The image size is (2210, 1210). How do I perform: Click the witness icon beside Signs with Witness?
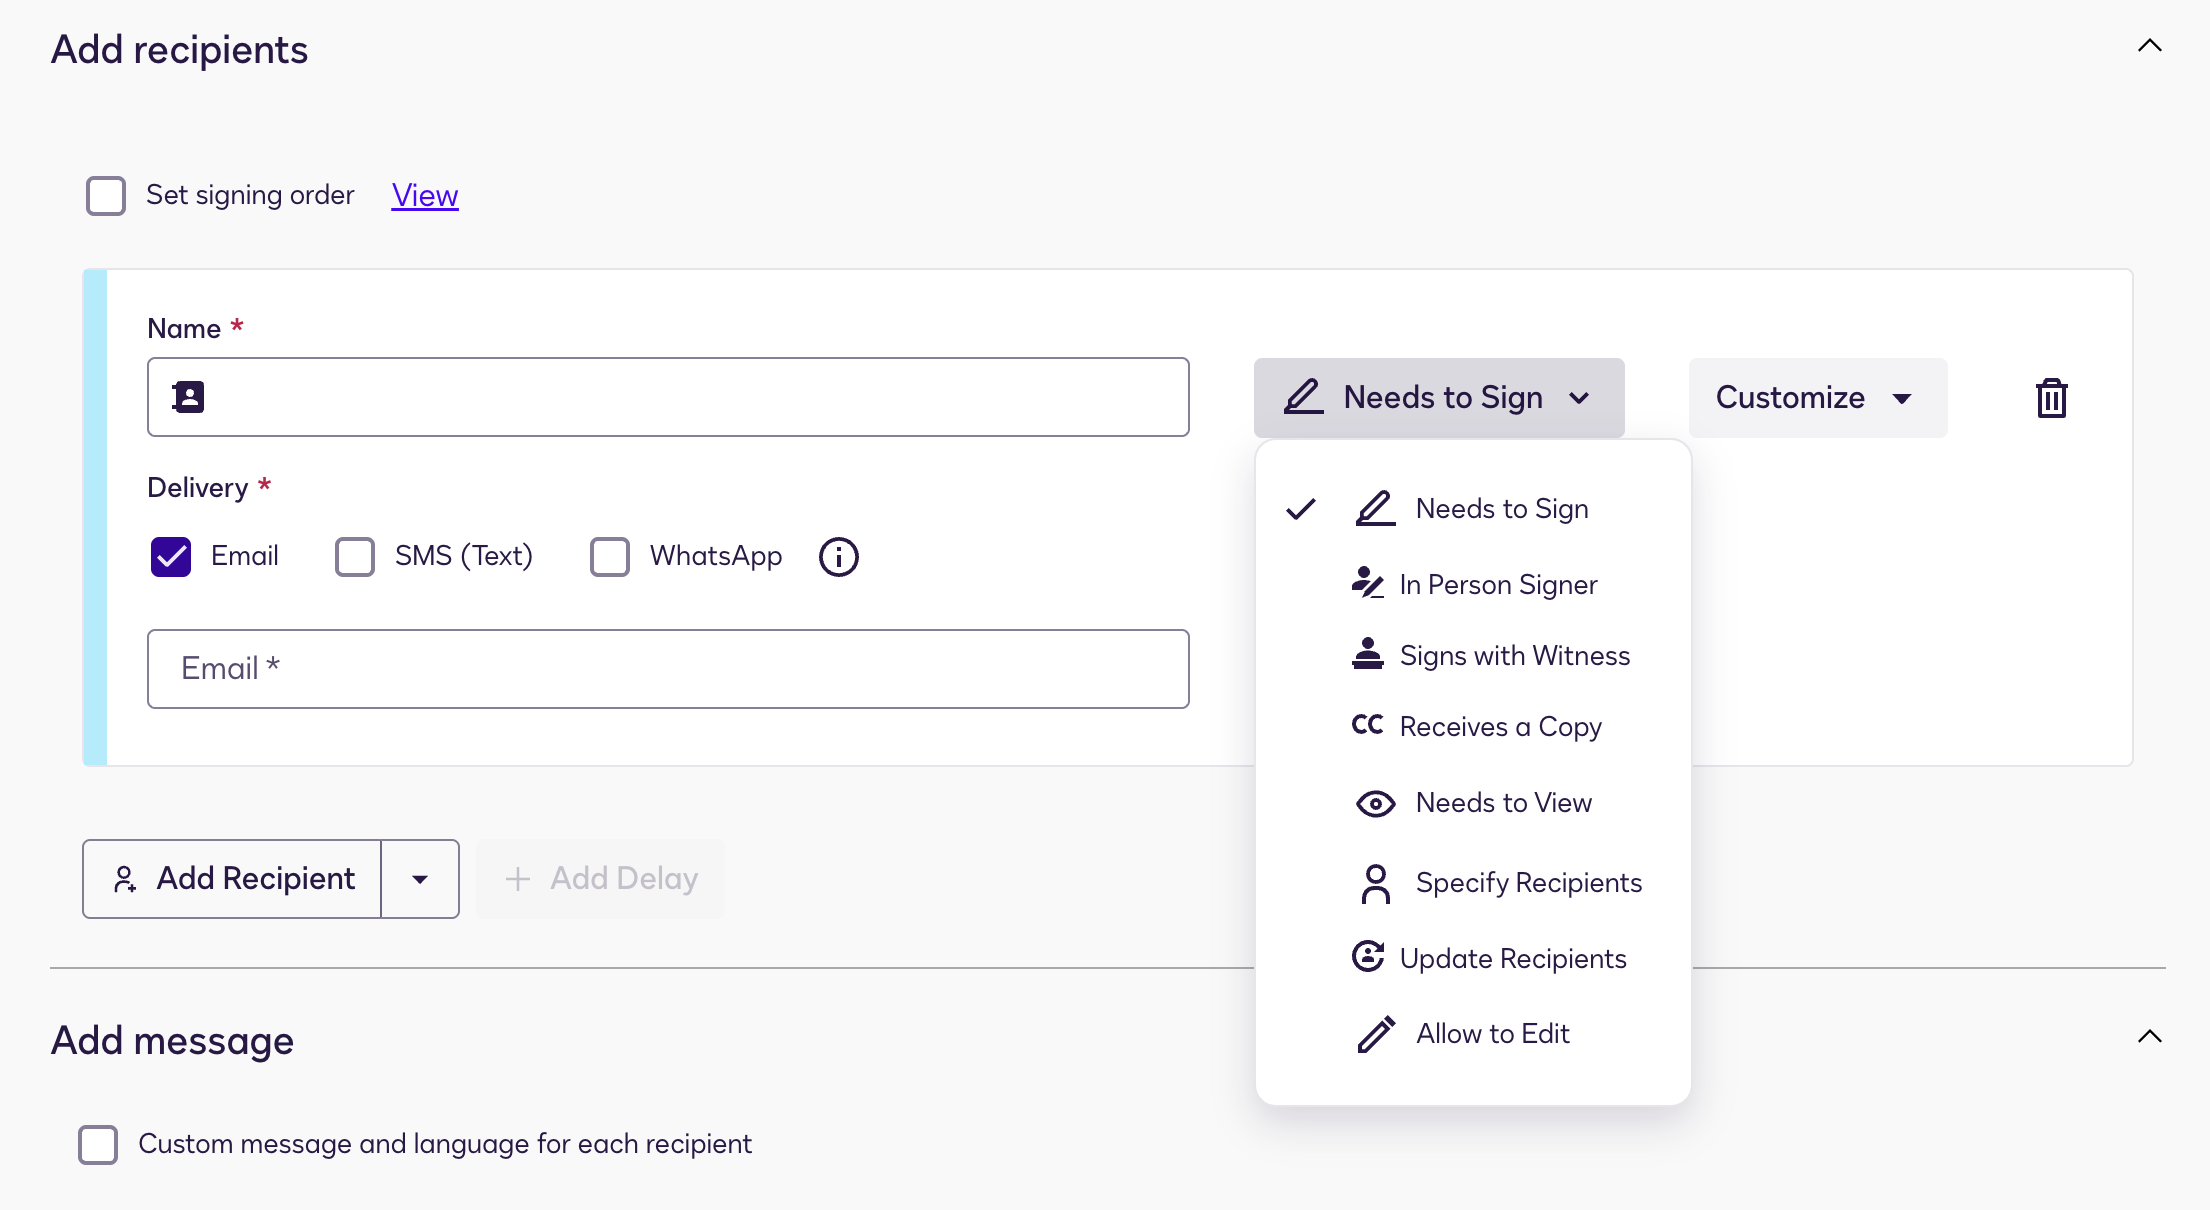click(x=1366, y=655)
